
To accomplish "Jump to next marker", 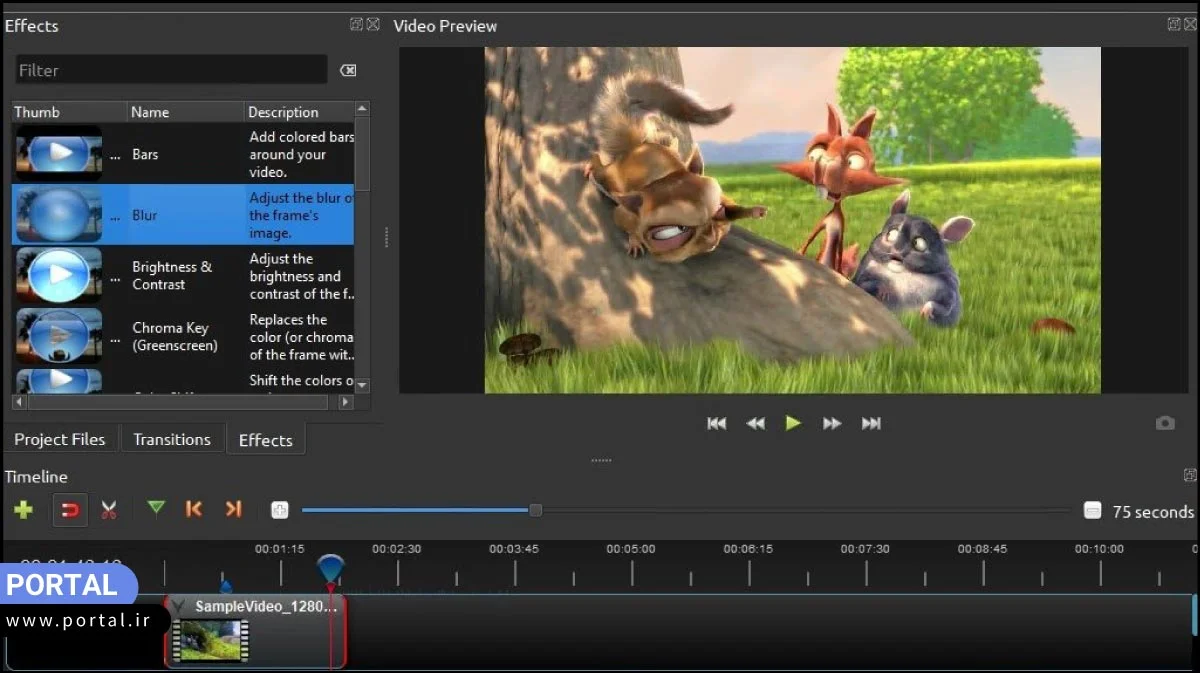I will pyautogui.click(x=233, y=509).
